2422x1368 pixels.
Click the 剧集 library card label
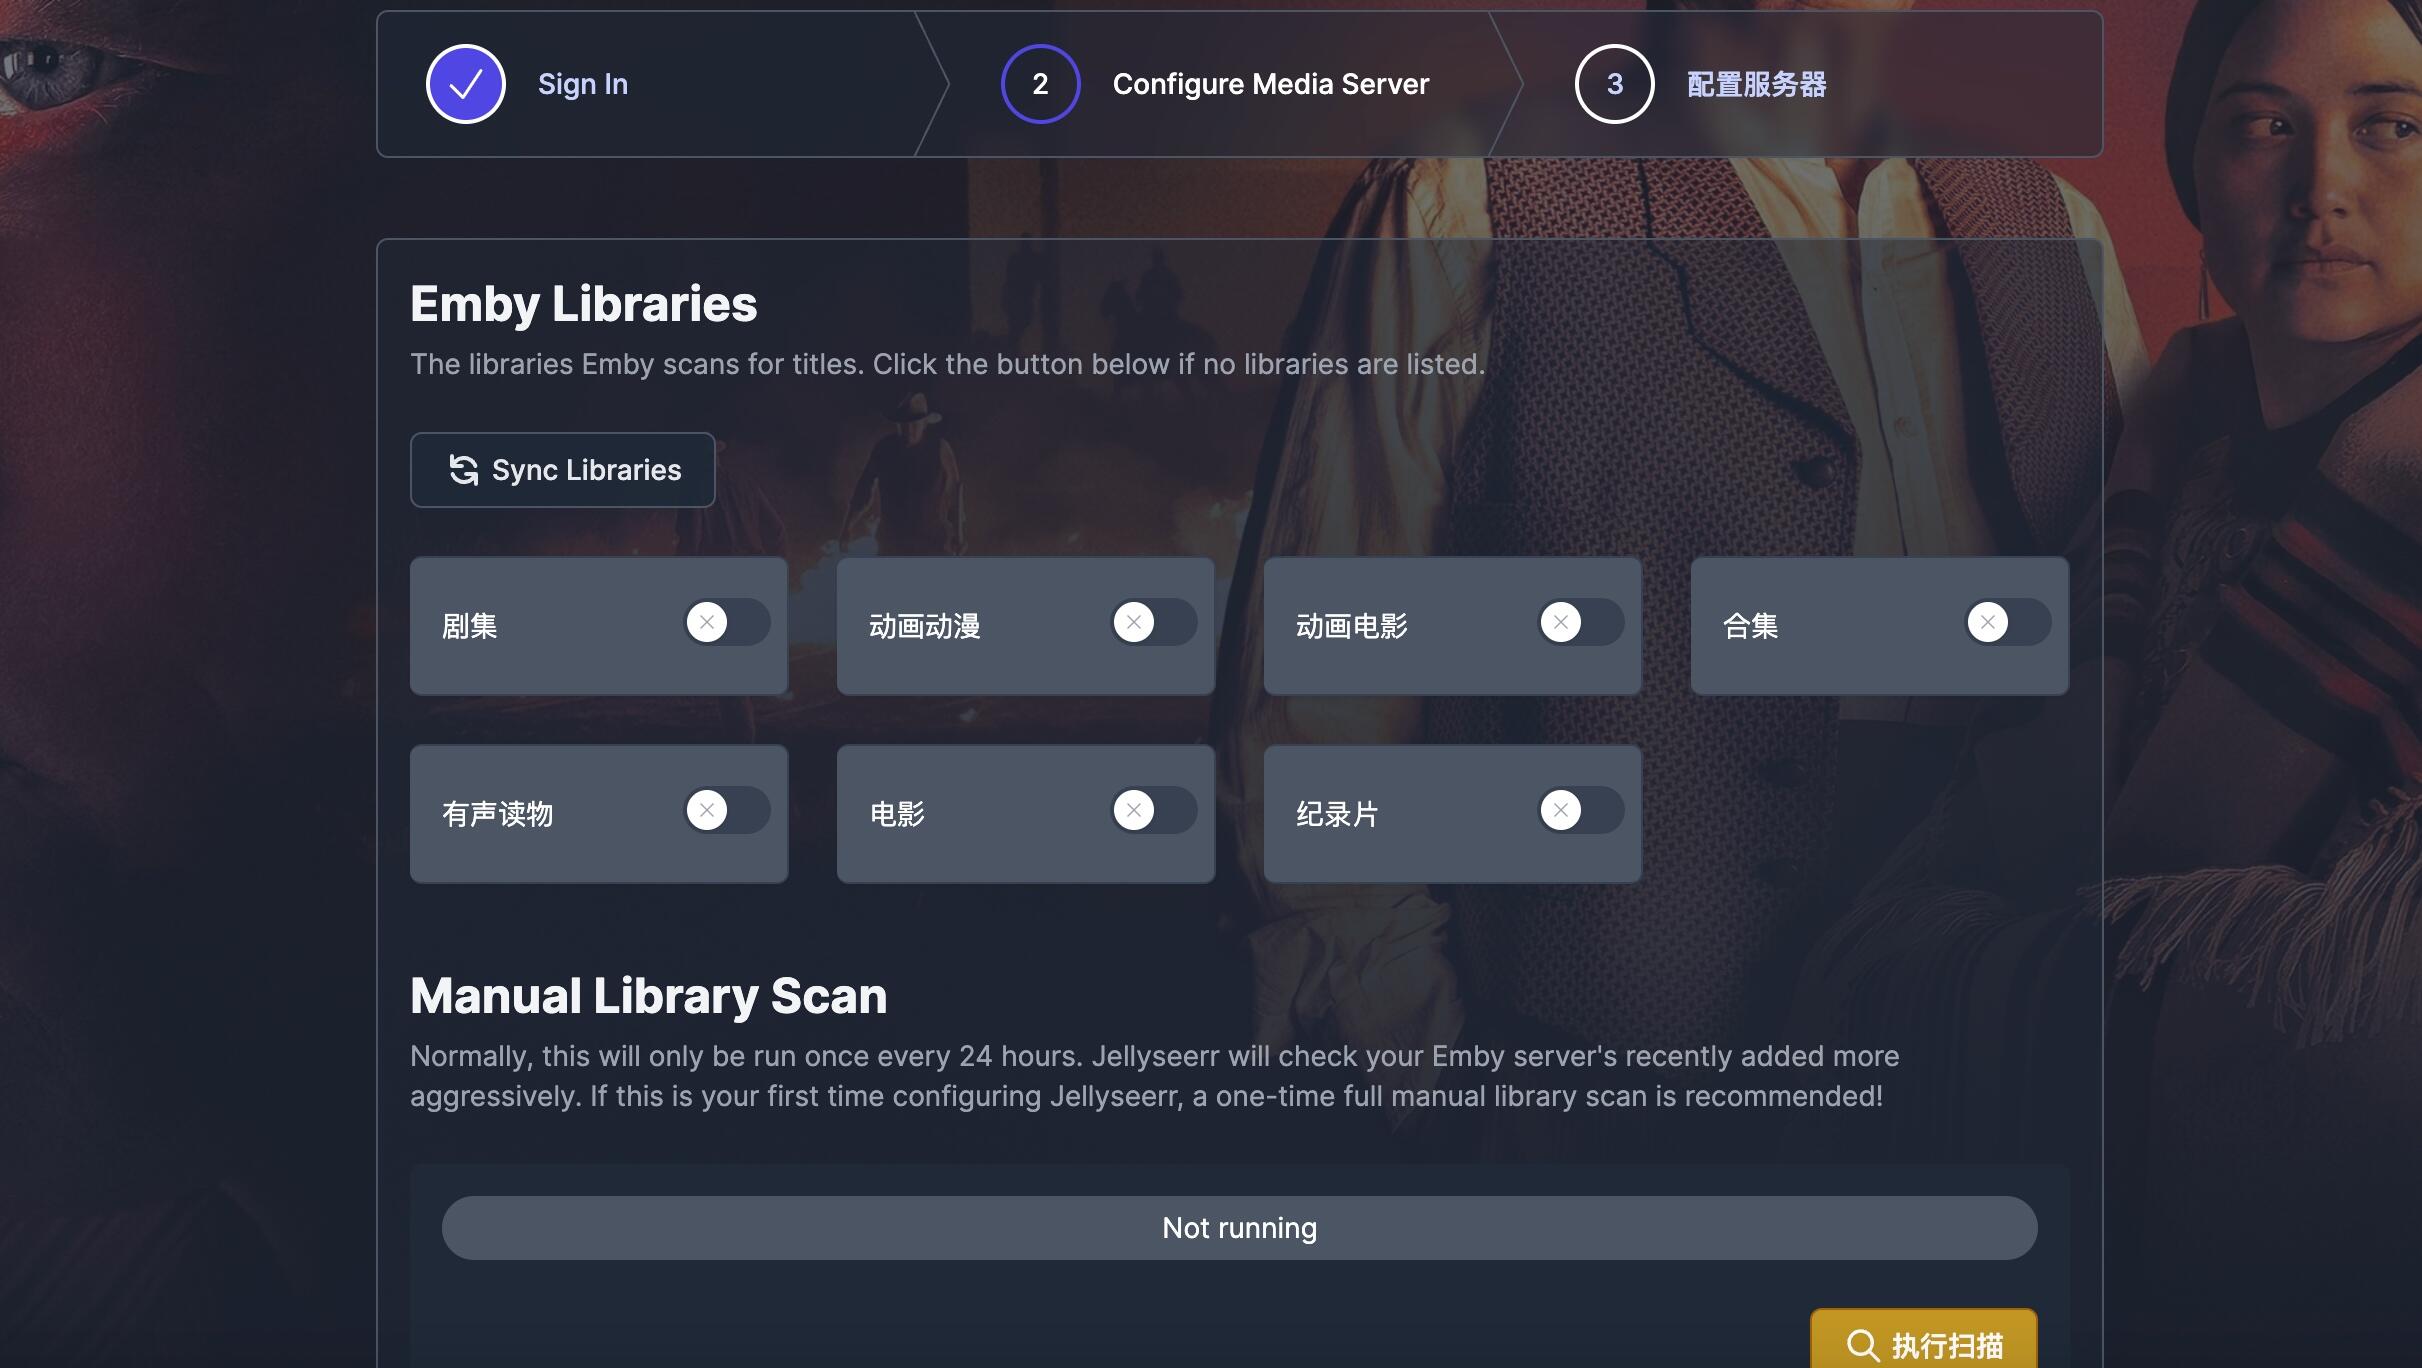pos(469,626)
